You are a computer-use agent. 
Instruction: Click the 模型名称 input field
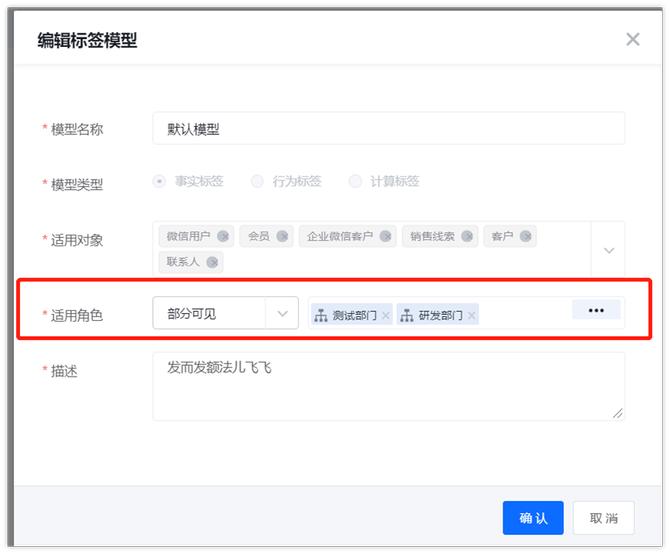click(388, 129)
